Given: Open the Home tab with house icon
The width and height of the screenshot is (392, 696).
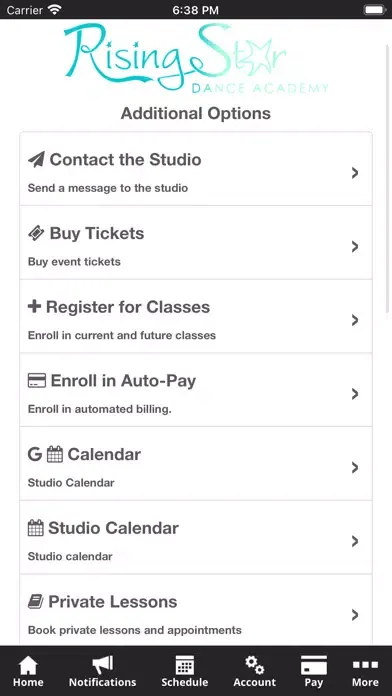Looking at the screenshot, I should click(28, 671).
